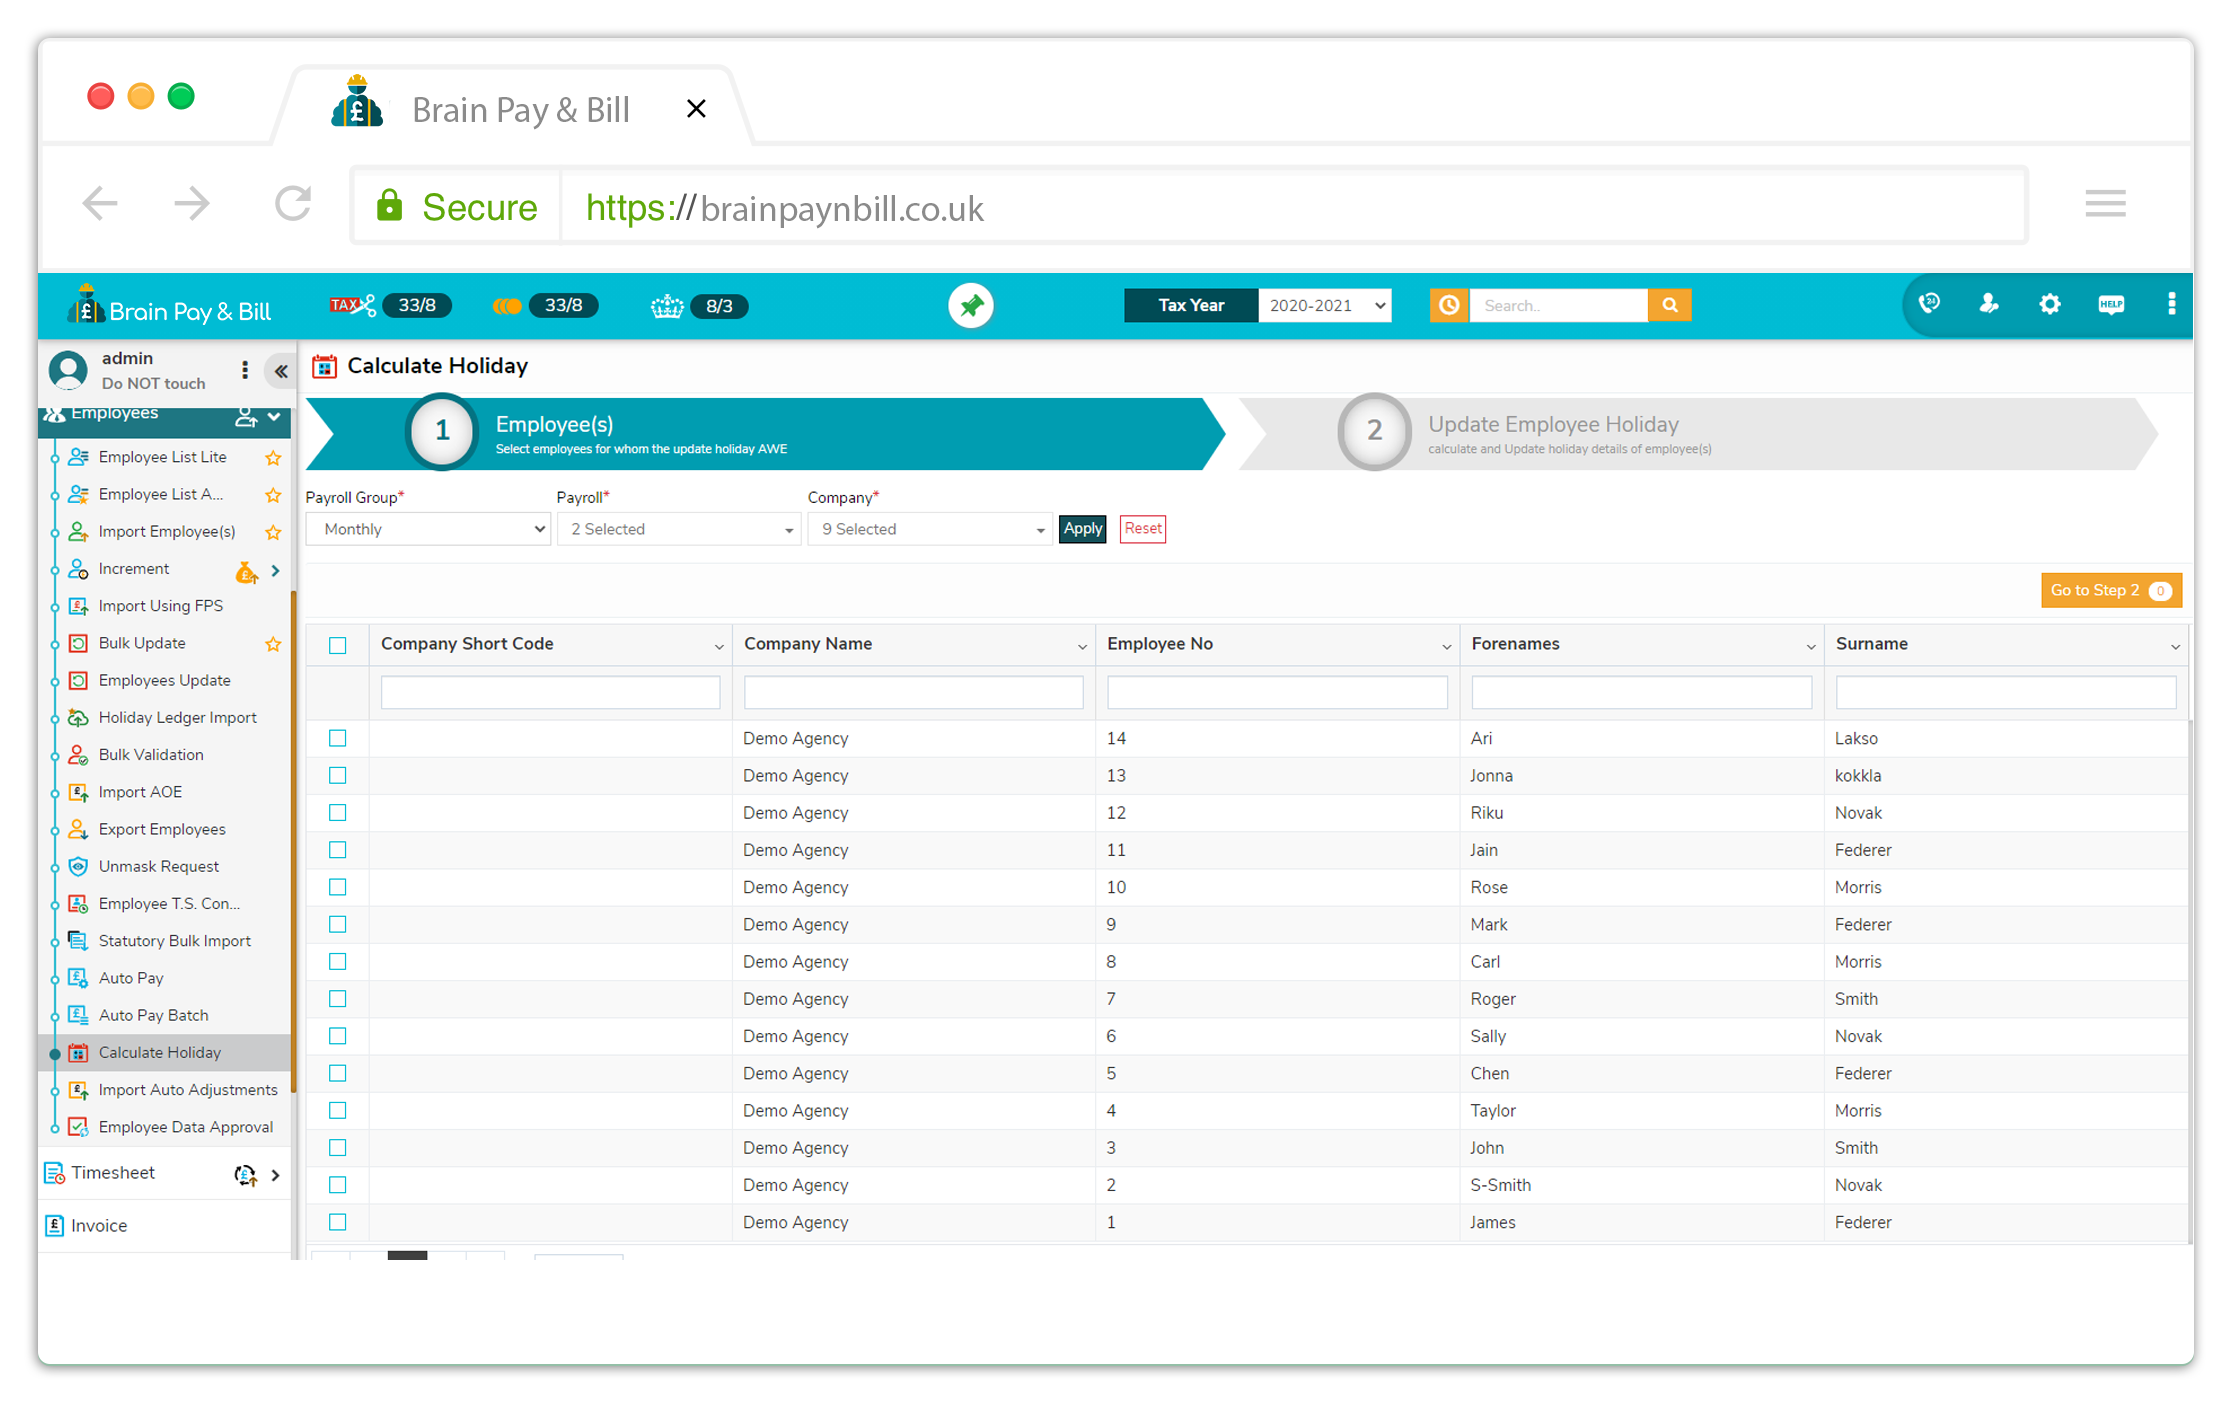Toggle the select-all header checkbox
This screenshot has height=1408, width=2232.
tap(338, 645)
